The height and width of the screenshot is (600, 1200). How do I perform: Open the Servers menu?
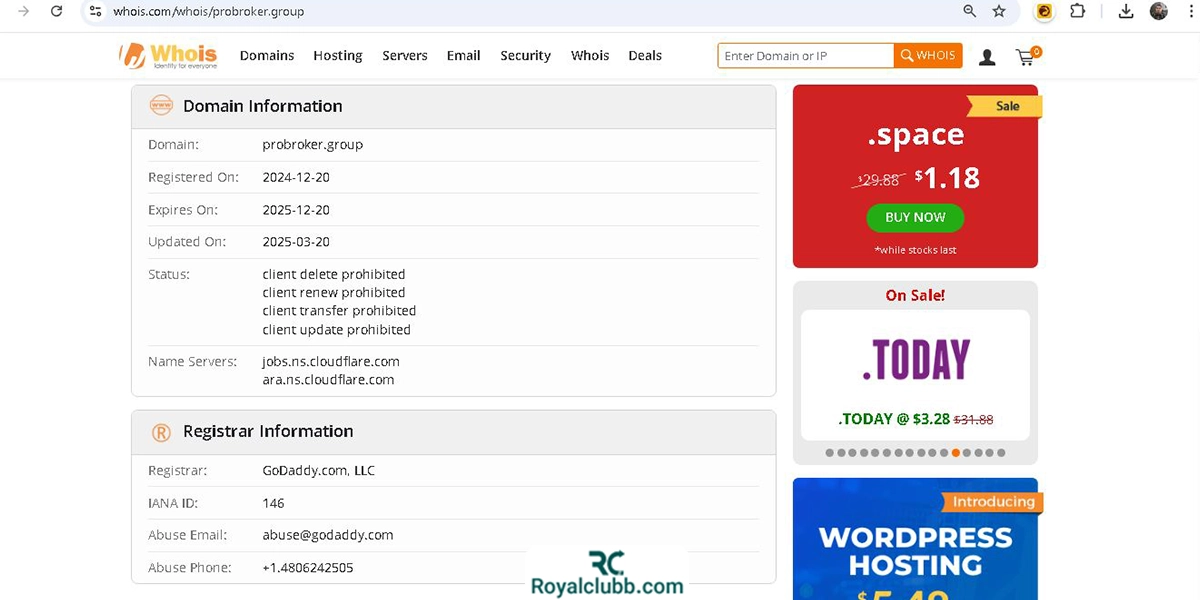click(405, 56)
